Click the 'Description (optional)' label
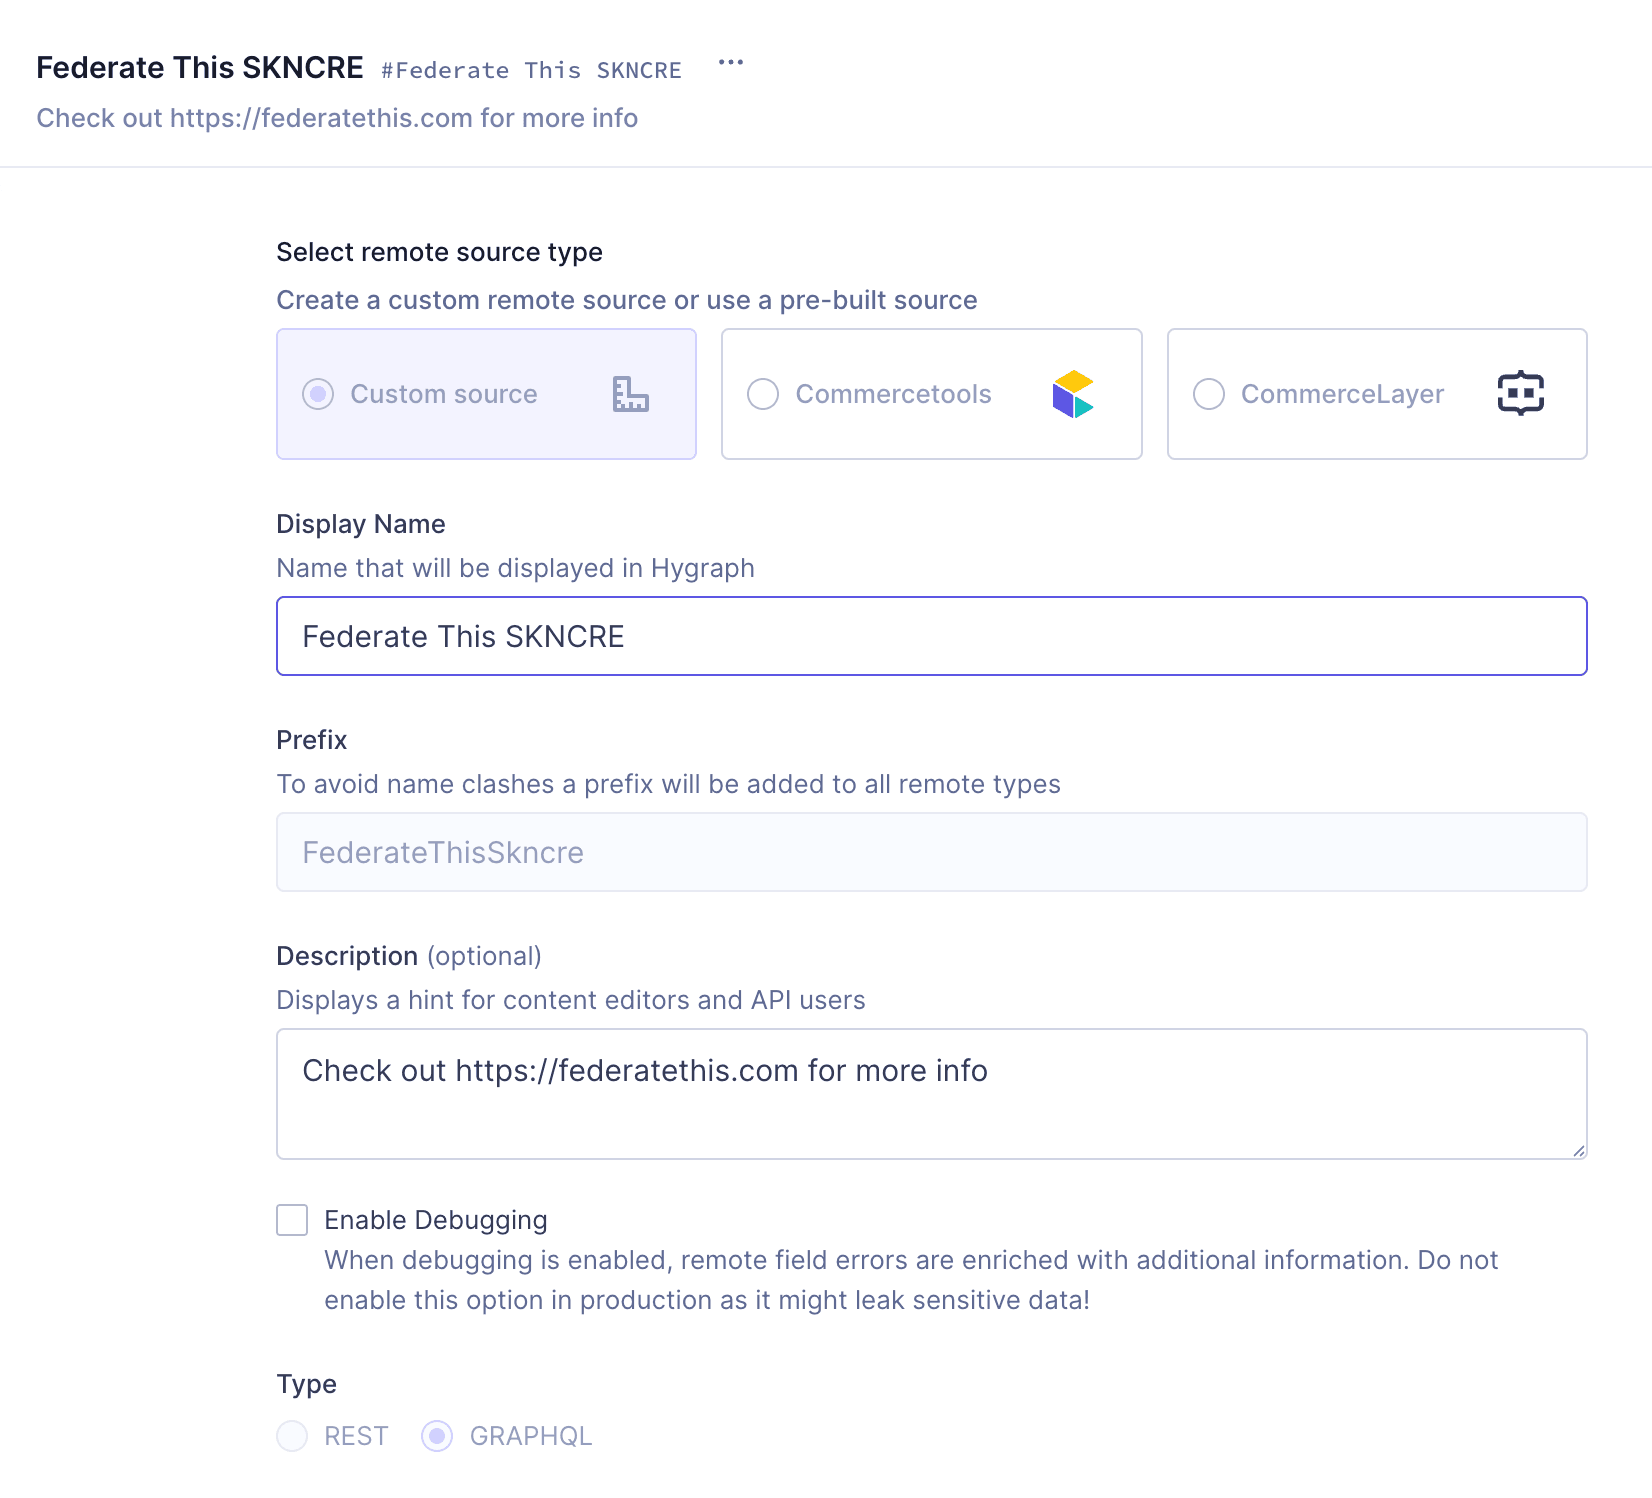The width and height of the screenshot is (1652, 1498). (409, 956)
